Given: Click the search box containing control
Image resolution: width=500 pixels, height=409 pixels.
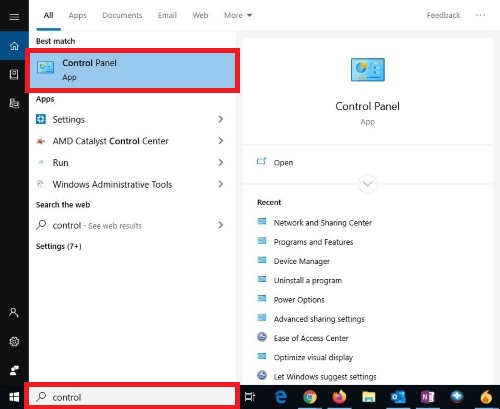Looking at the screenshot, I should point(132,397).
